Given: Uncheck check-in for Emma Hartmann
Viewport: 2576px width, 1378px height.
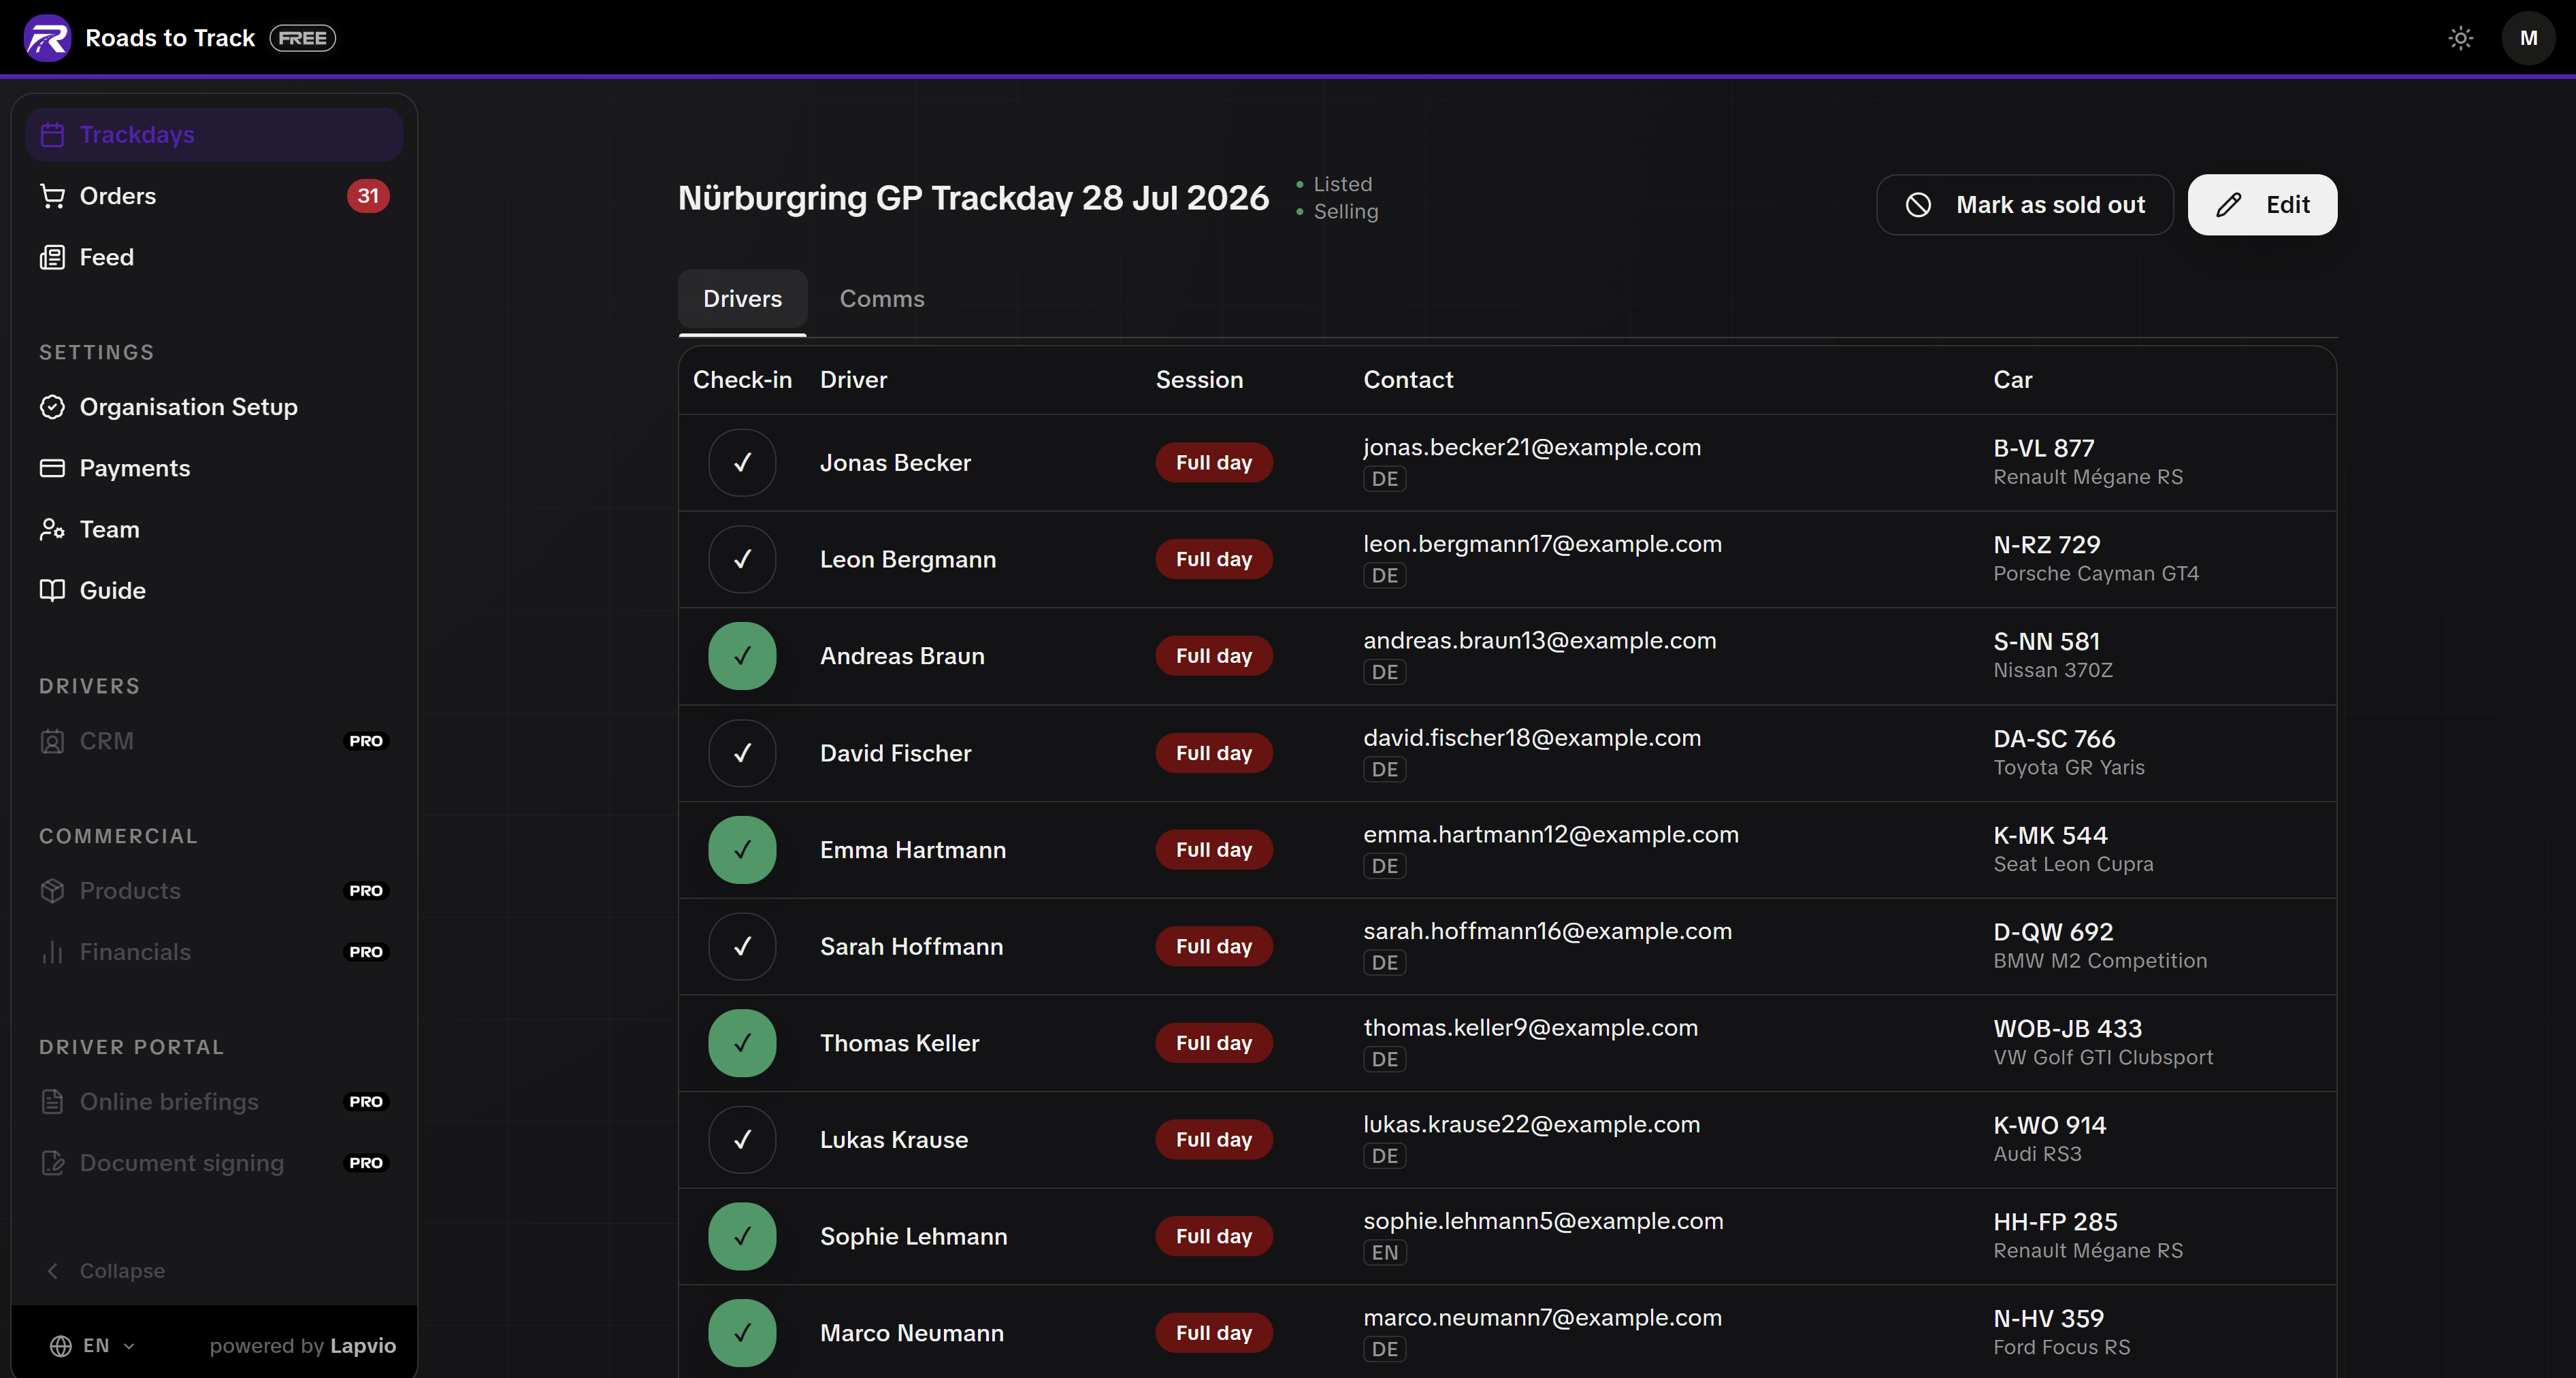Looking at the screenshot, I should (x=742, y=850).
